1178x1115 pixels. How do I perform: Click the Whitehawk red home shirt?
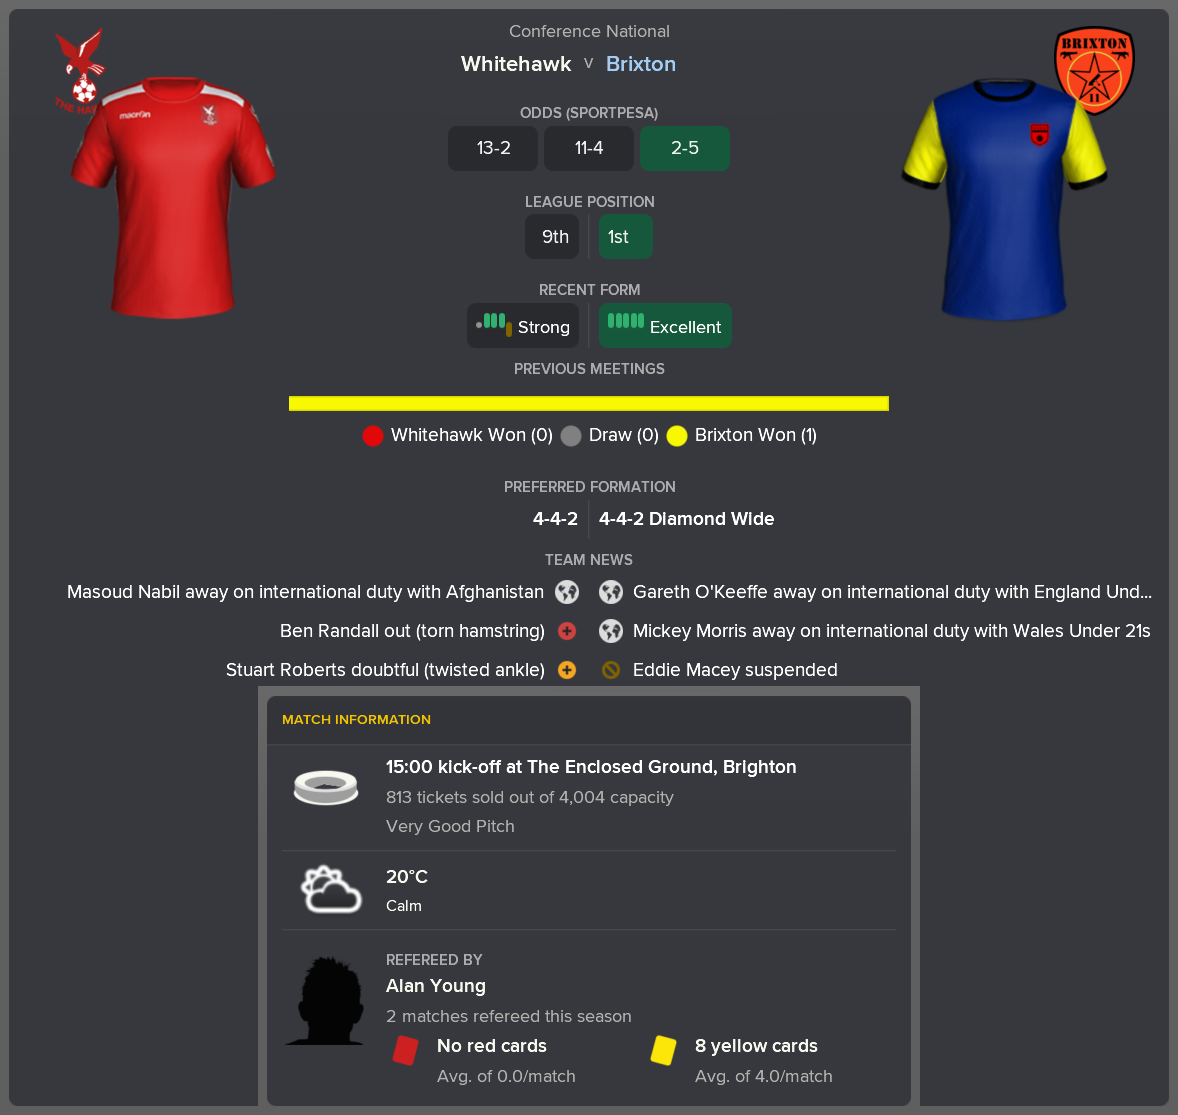174,197
